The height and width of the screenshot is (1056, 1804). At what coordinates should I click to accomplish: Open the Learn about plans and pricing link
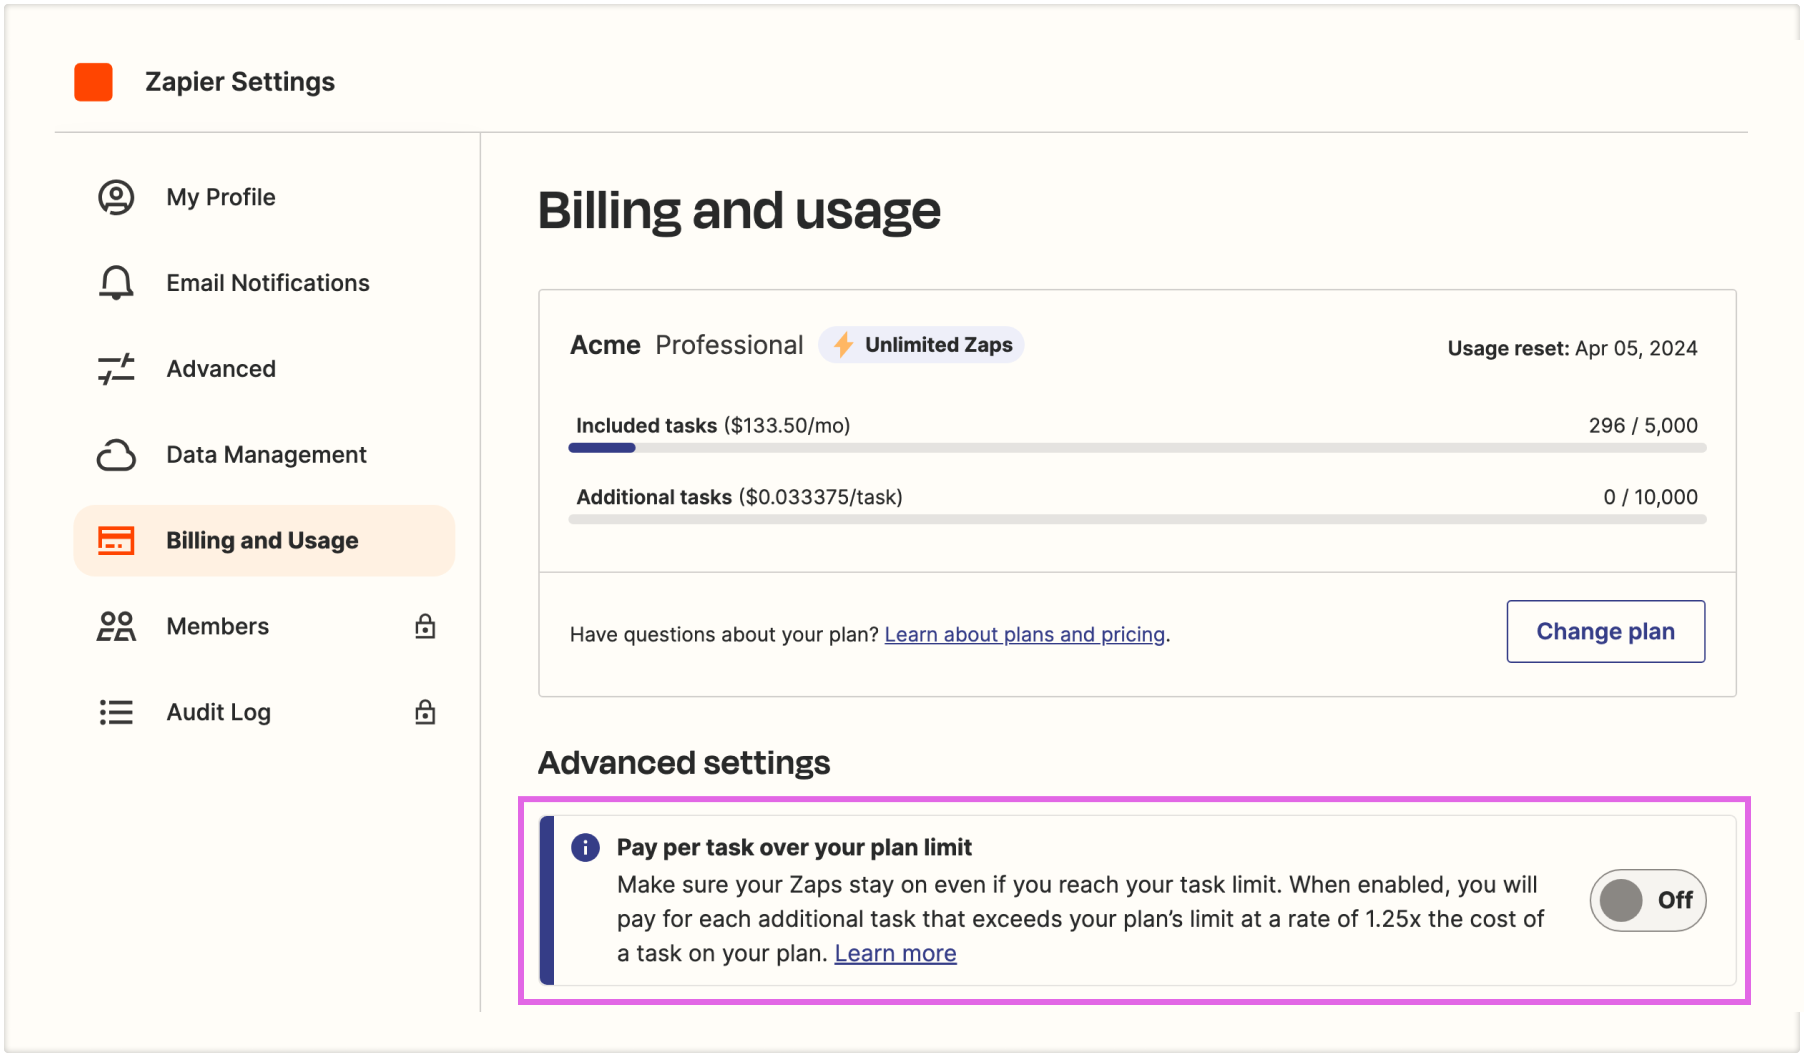[1025, 635]
